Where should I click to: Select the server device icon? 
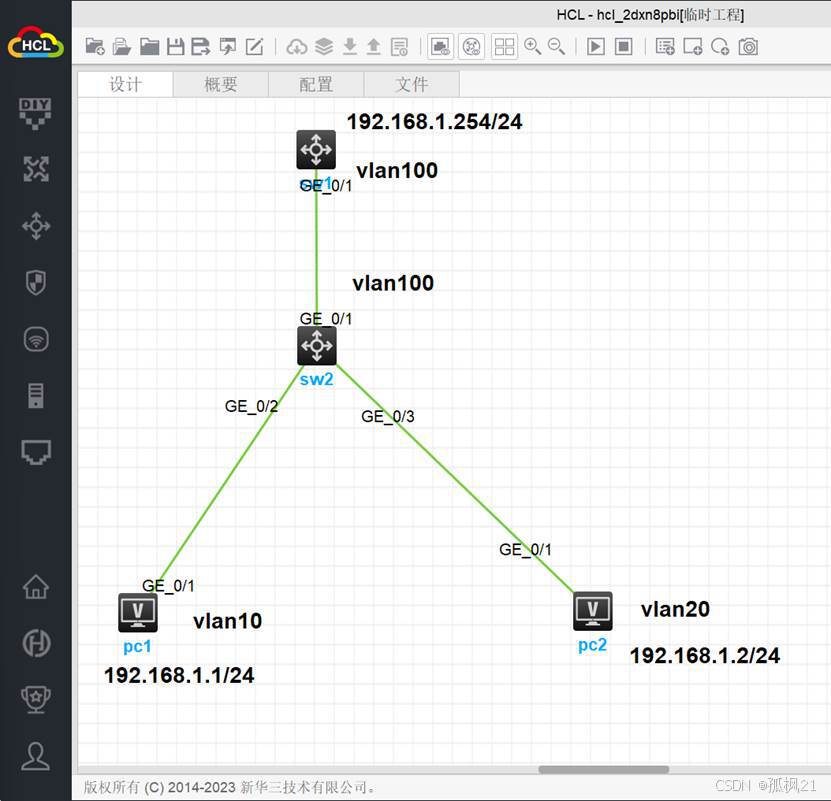point(36,395)
